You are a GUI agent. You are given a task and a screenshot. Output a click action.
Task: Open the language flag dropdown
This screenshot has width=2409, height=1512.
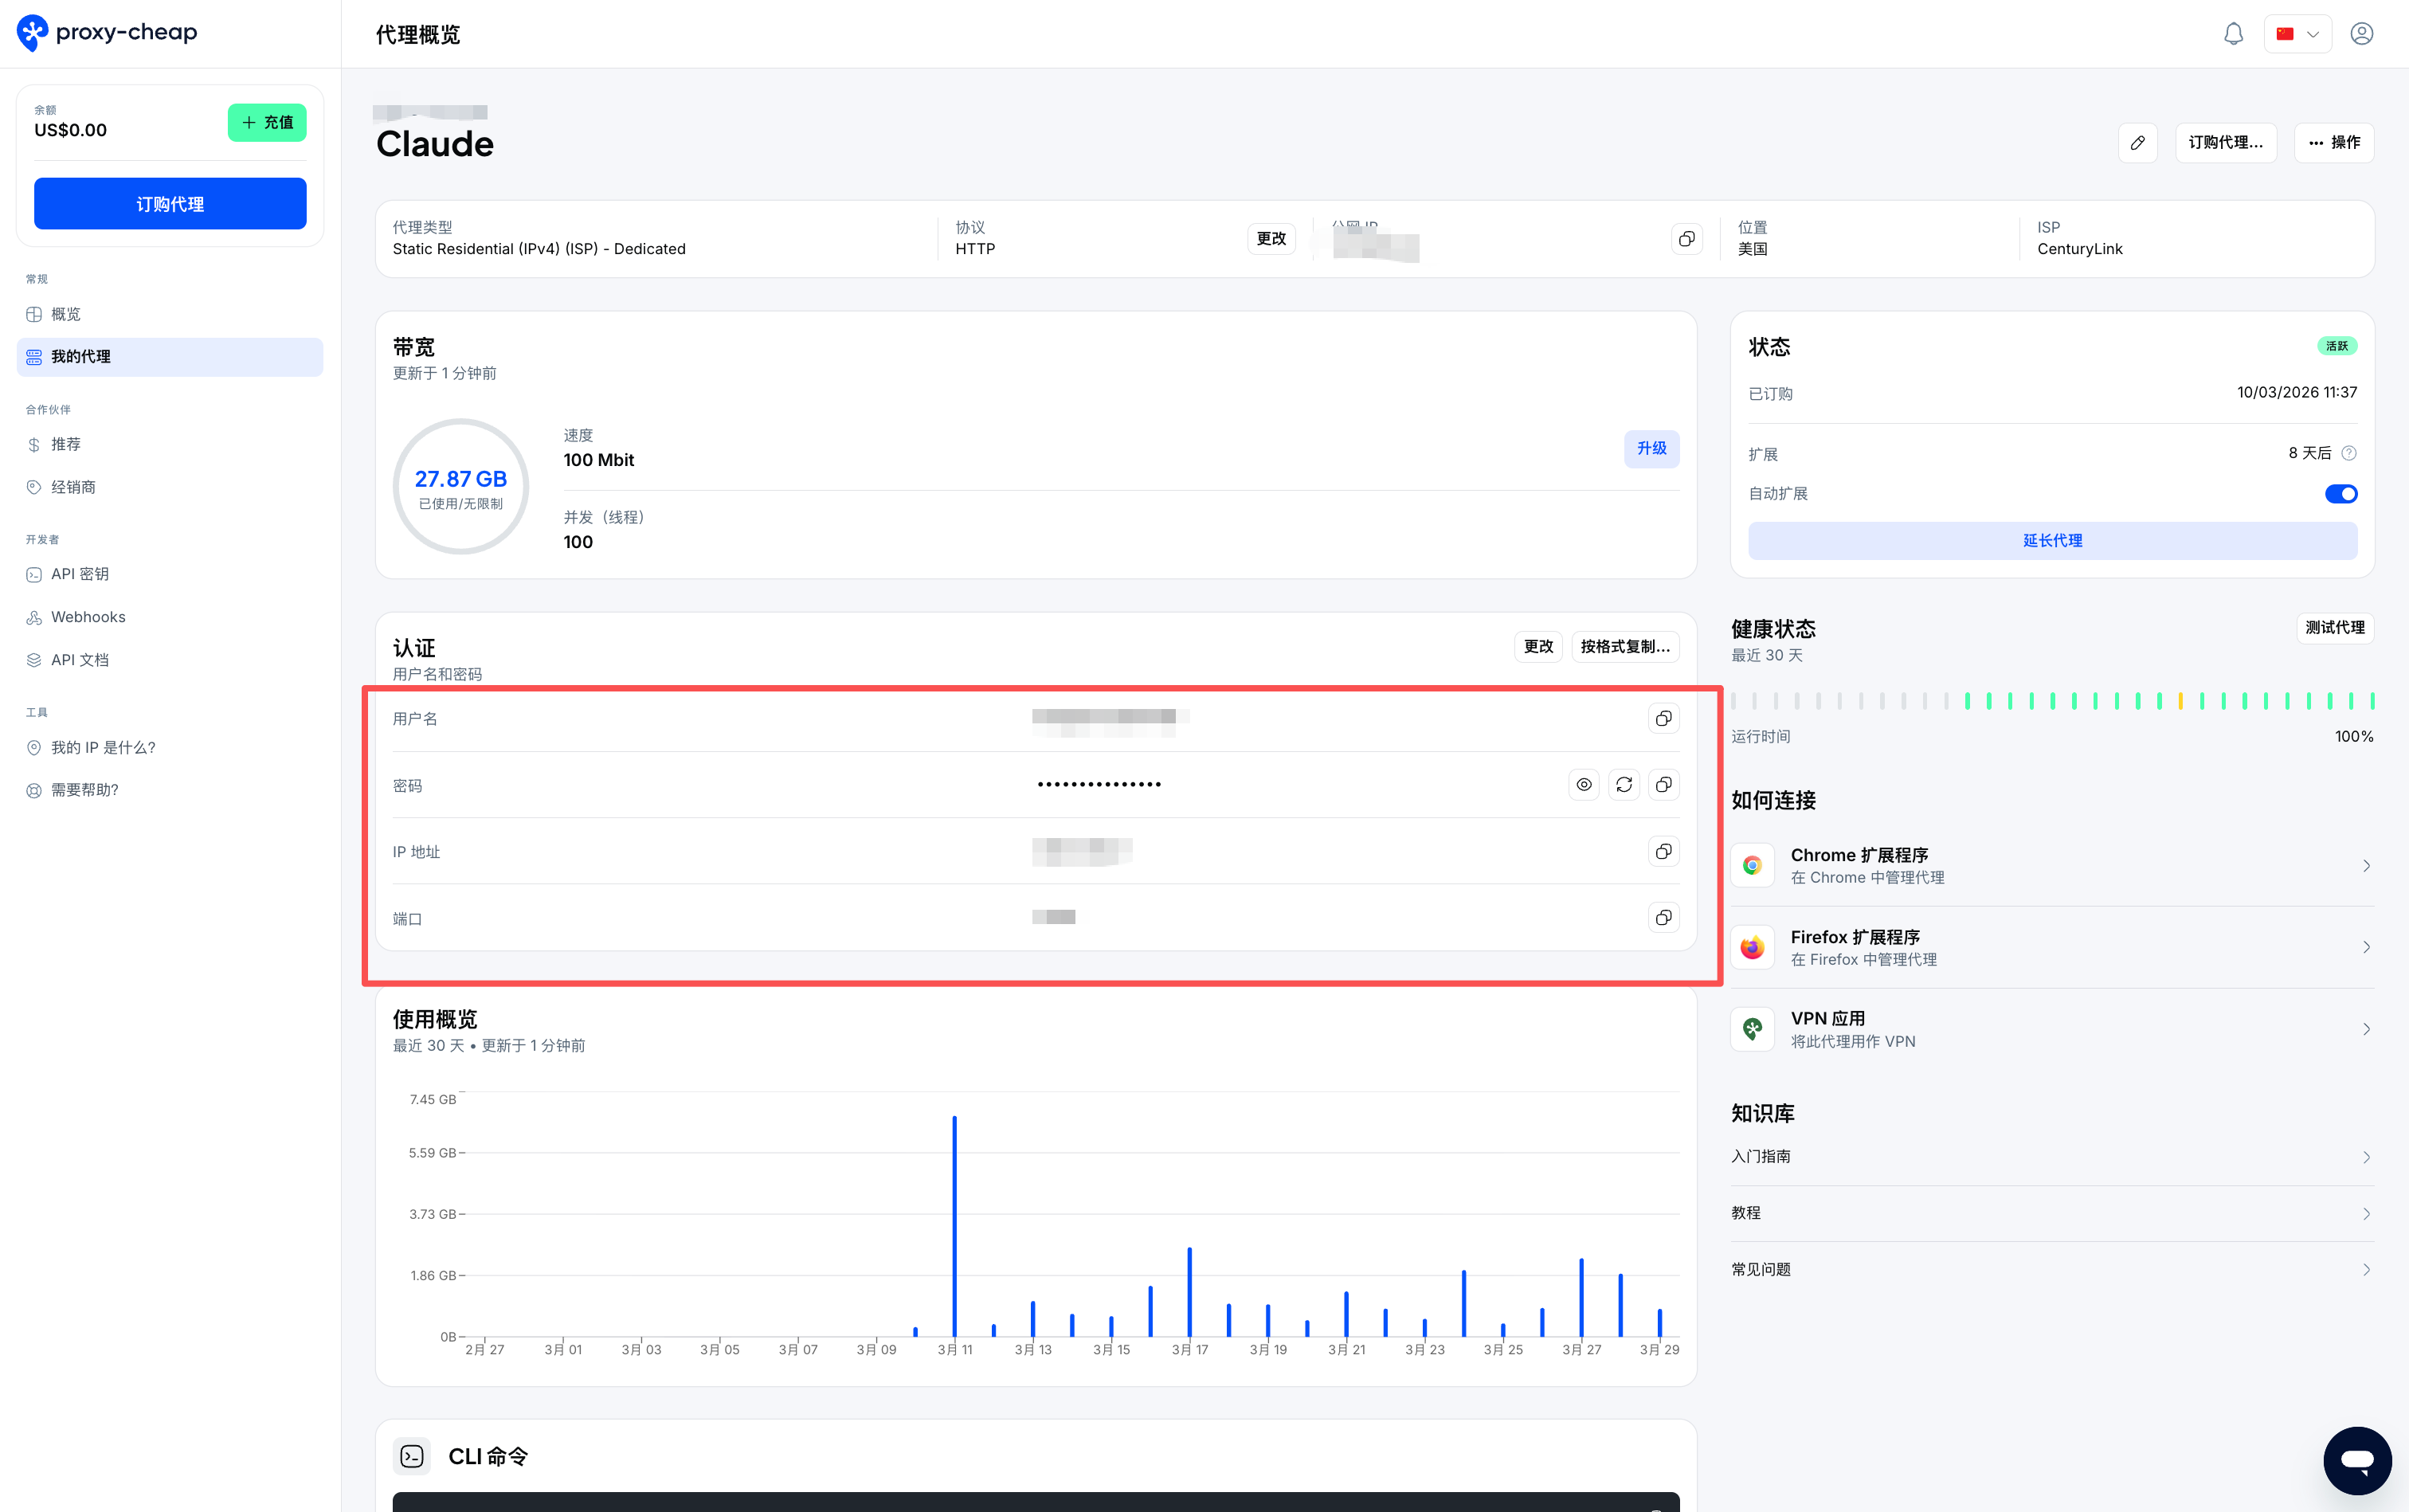click(x=2297, y=34)
